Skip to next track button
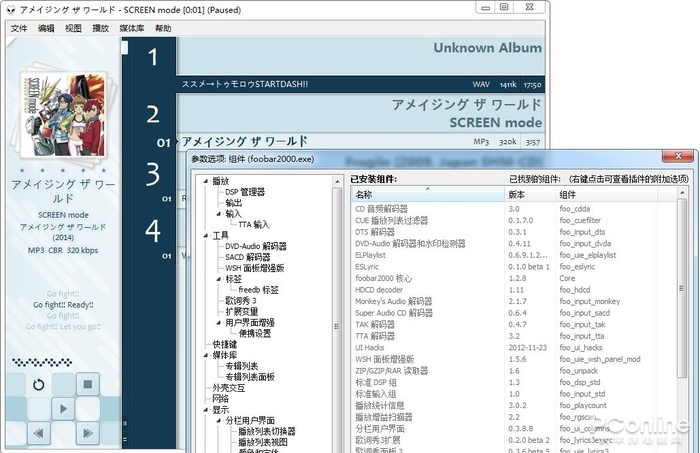The height and width of the screenshot is (453, 700). (x=88, y=432)
